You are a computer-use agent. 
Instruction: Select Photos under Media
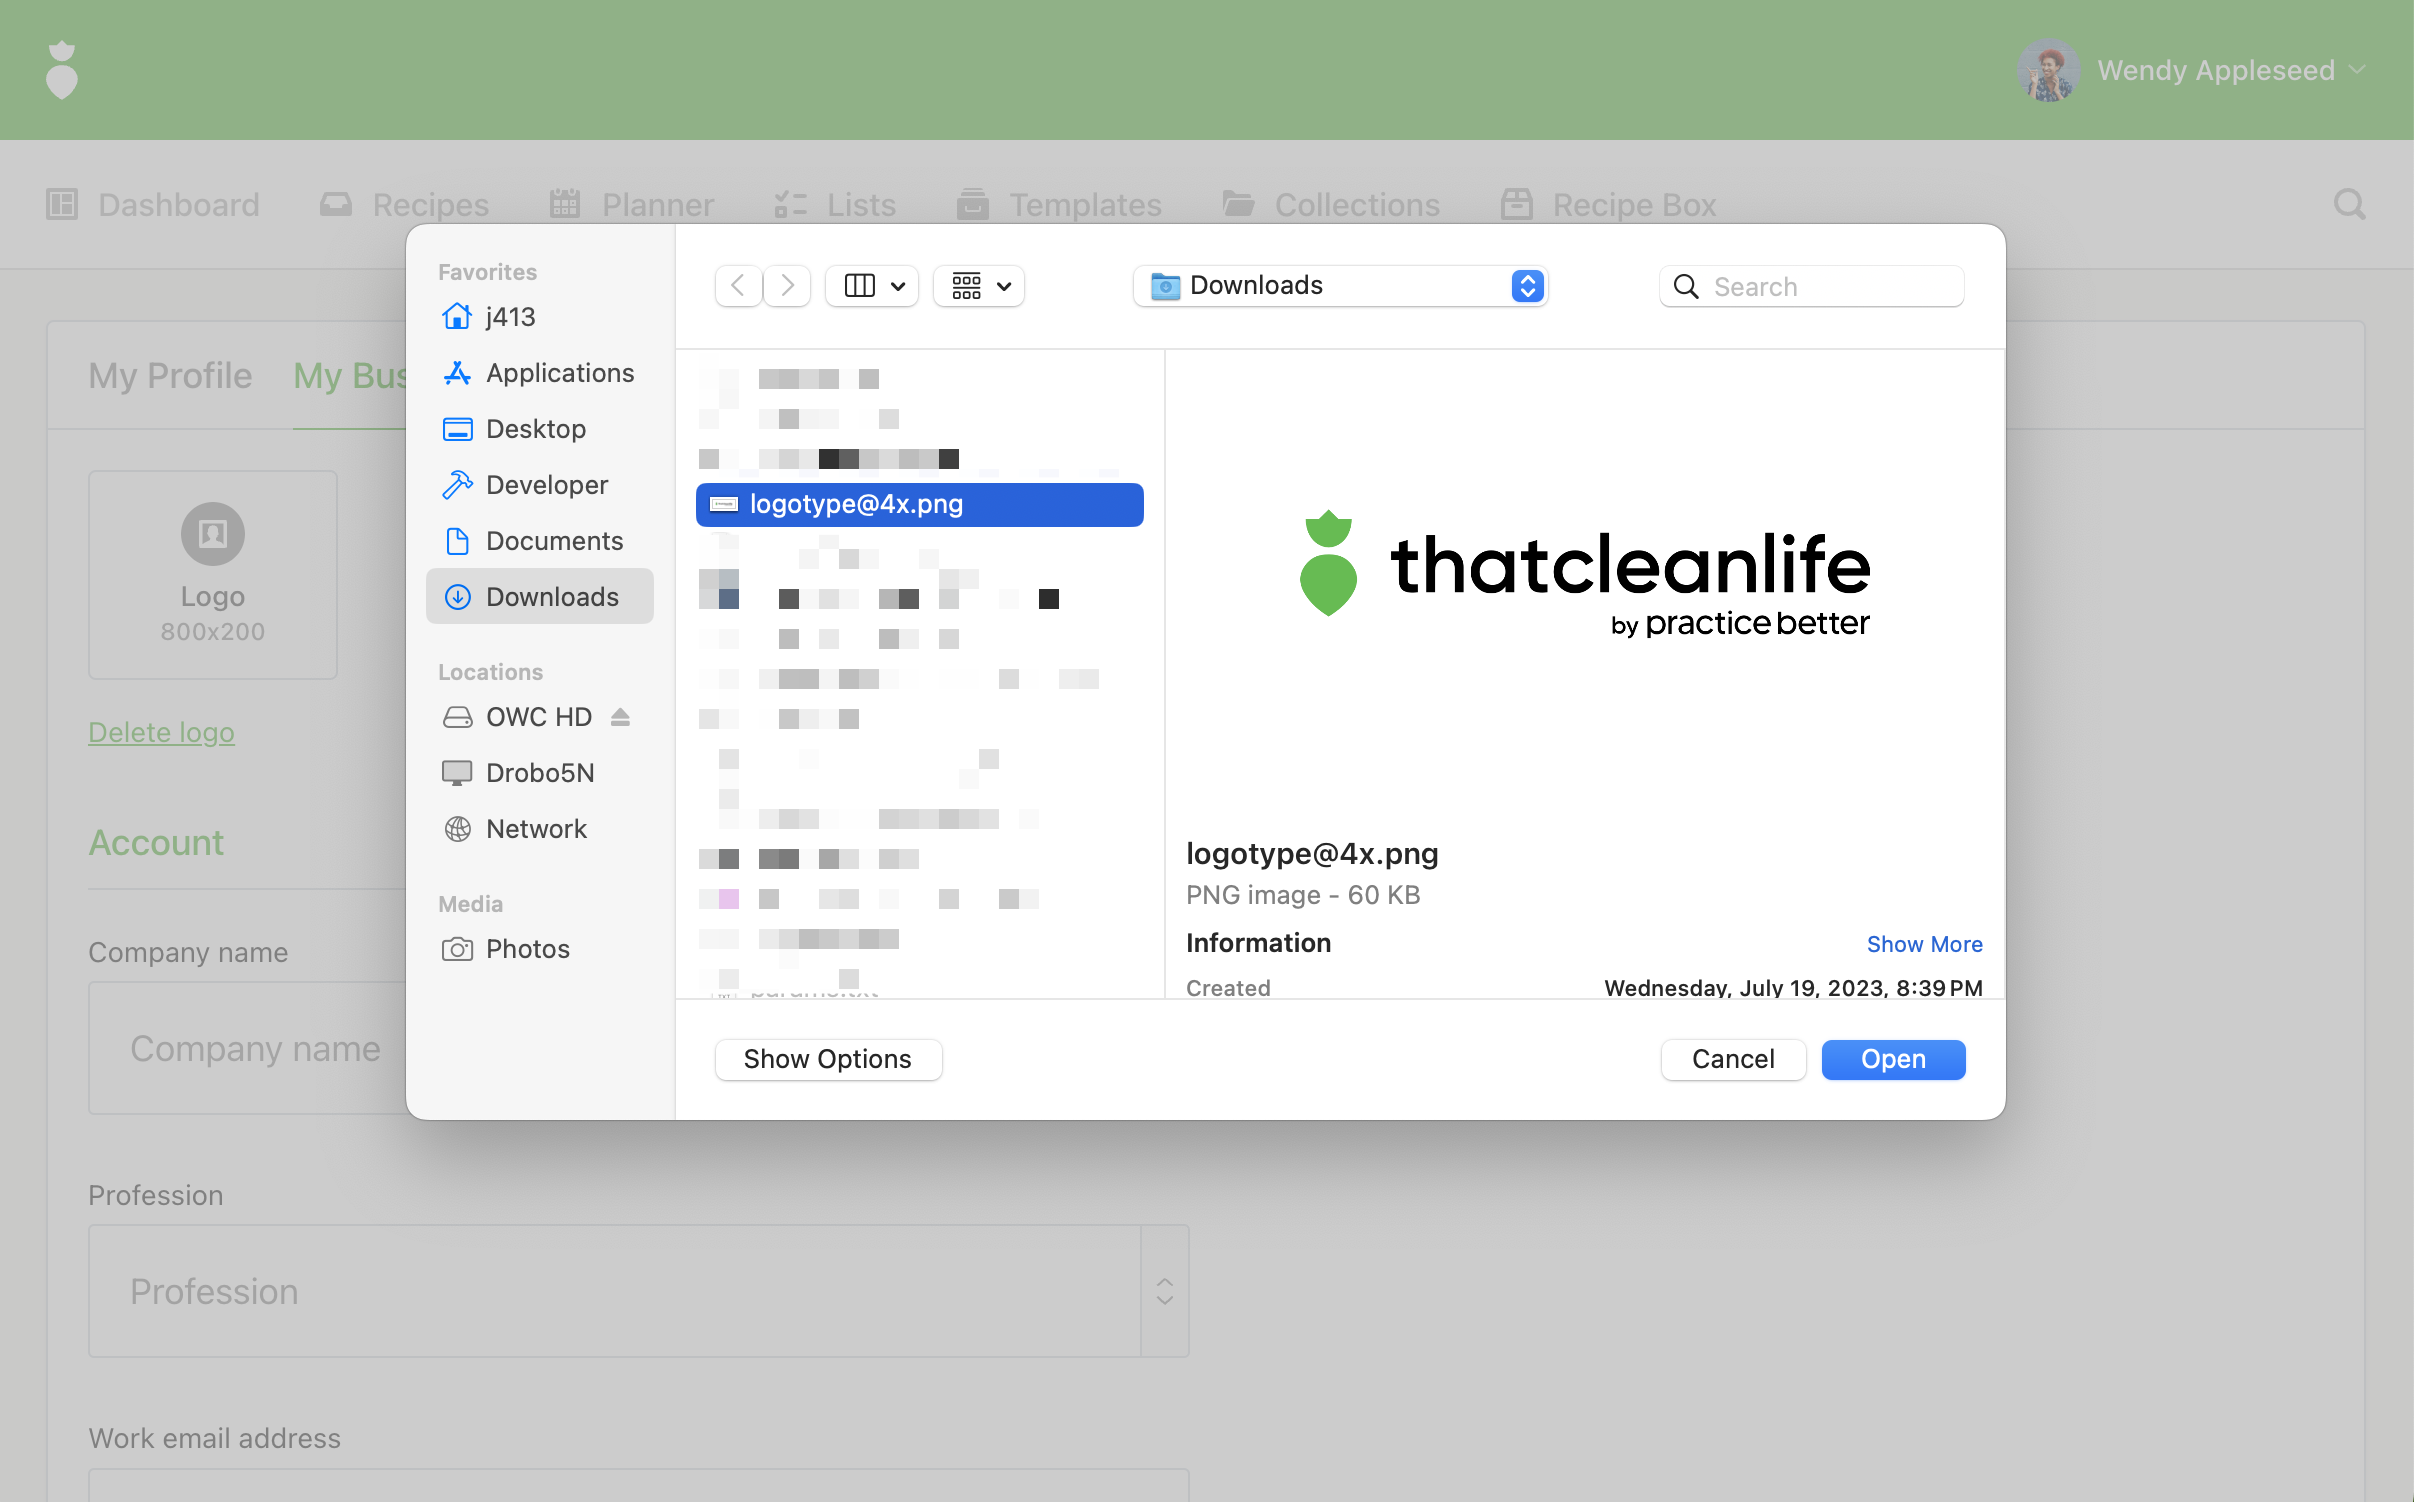[x=527, y=949]
